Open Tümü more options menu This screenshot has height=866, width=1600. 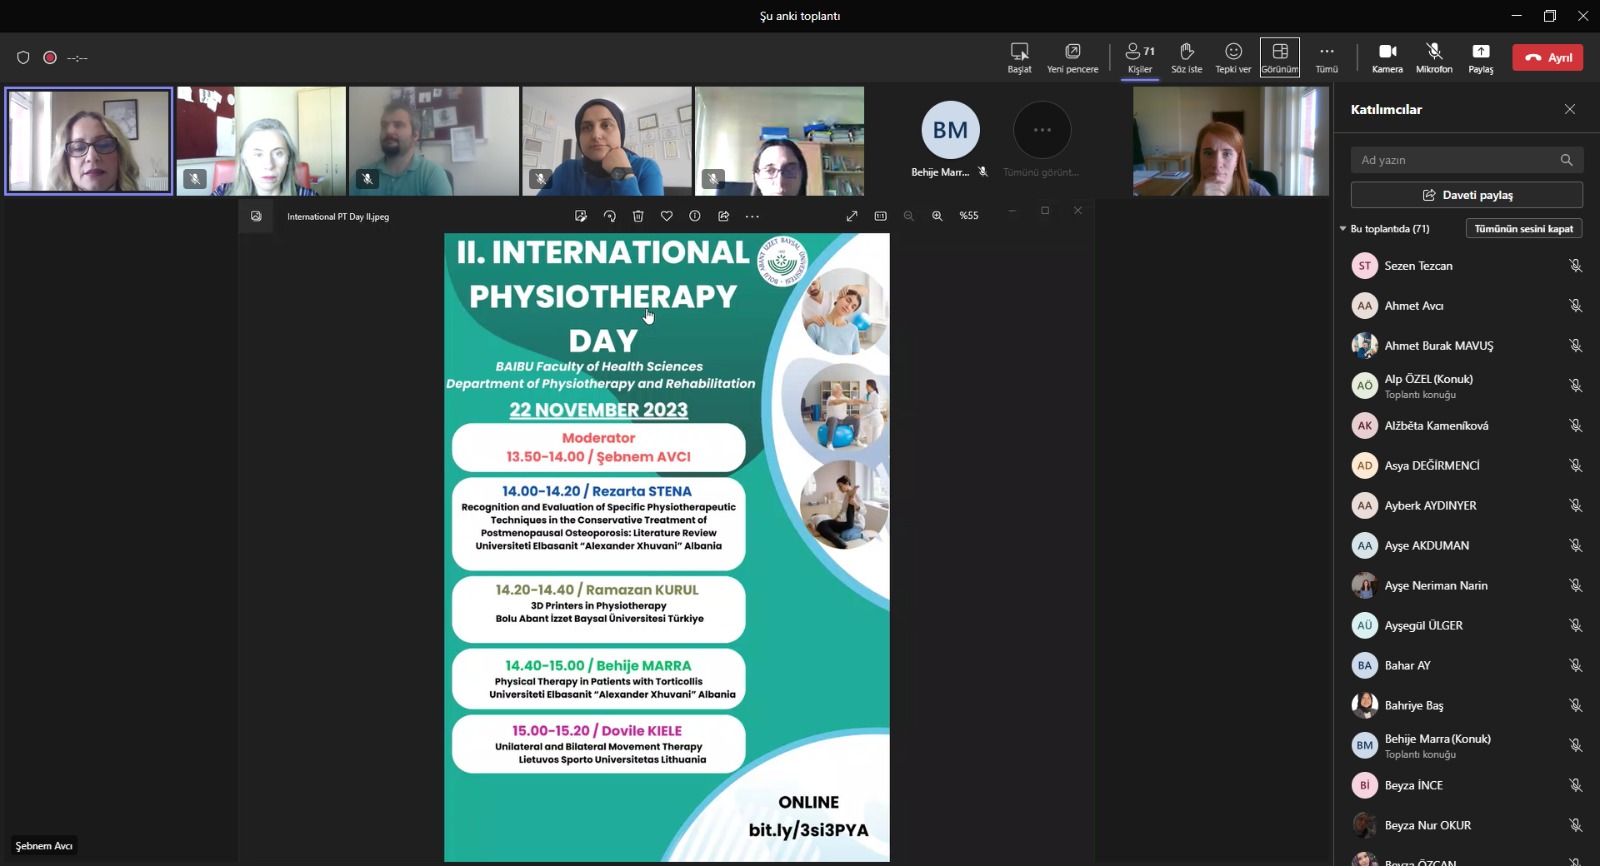click(1326, 57)
